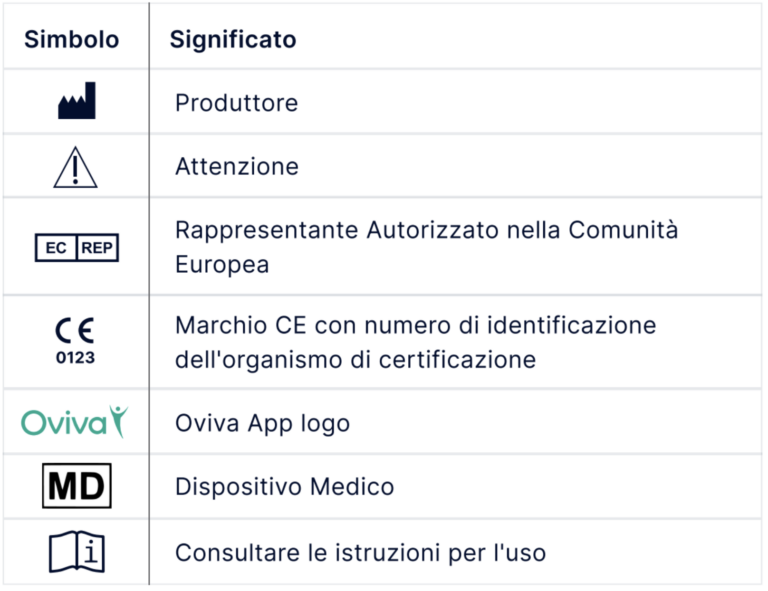Click dell'organismo di certificazione text line
Viewport: 768px width, 591px height.
pyautogui.click(x=356, y=360)
